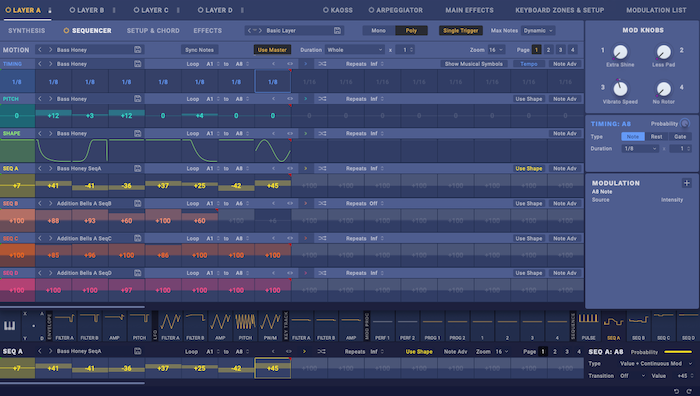The image size is (700, 396).
Task: Click the Tempo button in TIMING lane
Action: pyautogui.click(x=529, y=64)
